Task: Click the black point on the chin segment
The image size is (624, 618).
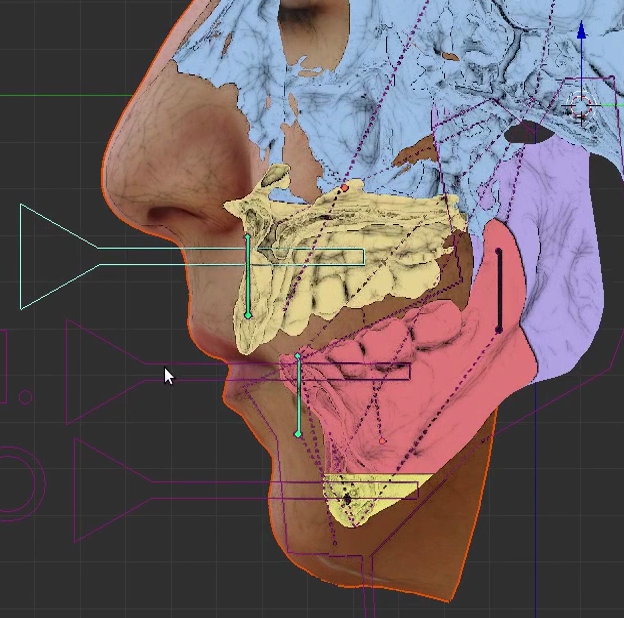Action: point(347,499)
